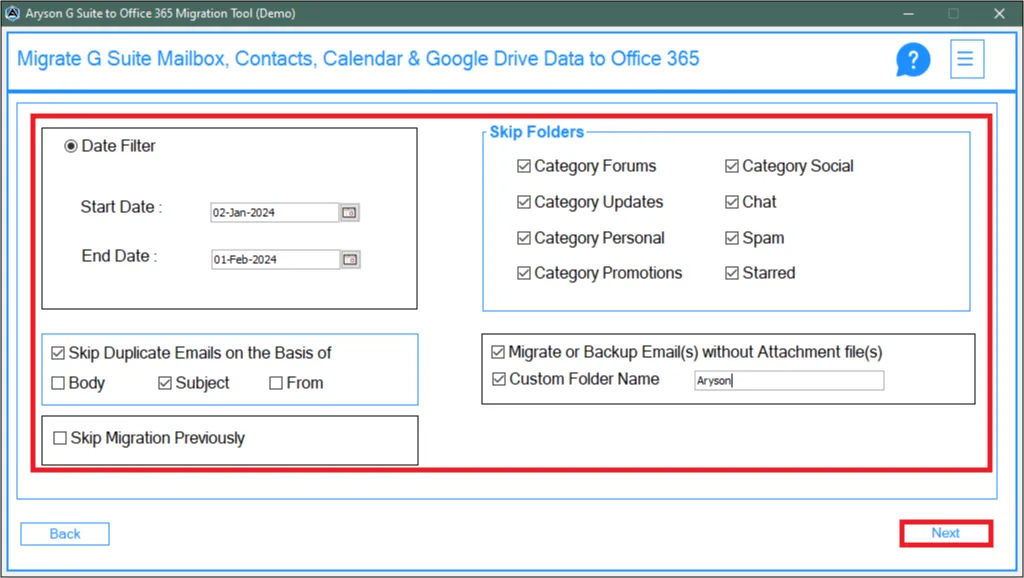Viewport: 1024px width, 578px height.
Task: Click the Skip Folders group heading
Action: coord(537,132)
